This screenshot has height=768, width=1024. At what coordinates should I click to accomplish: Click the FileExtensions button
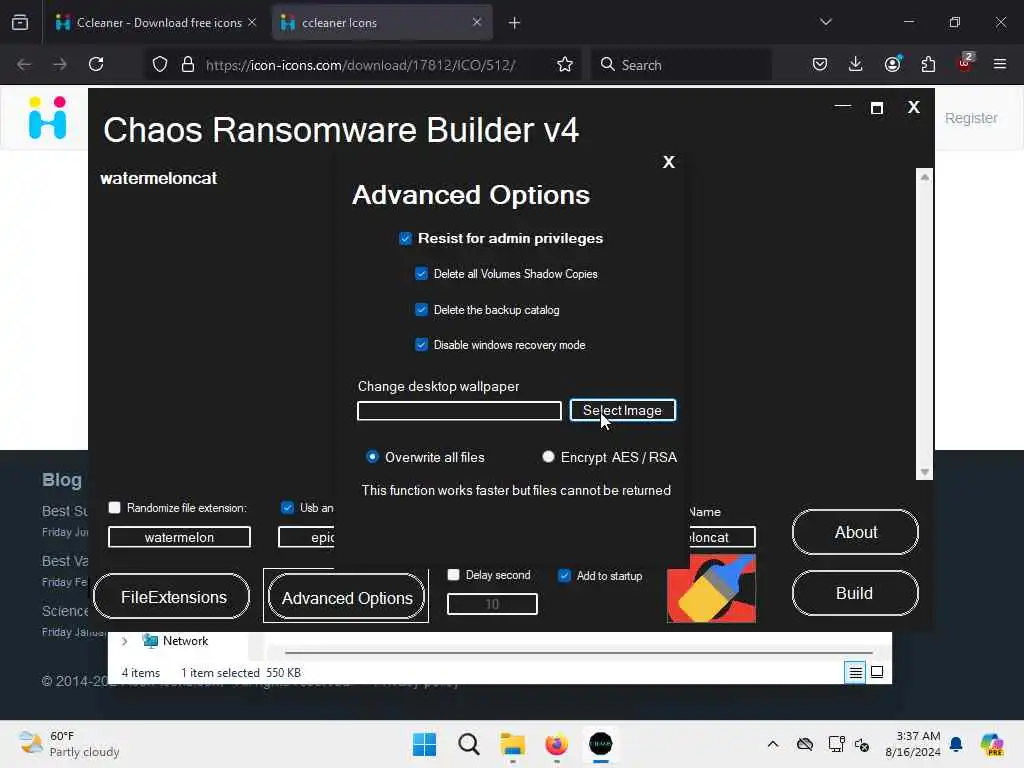coord(172,597)
